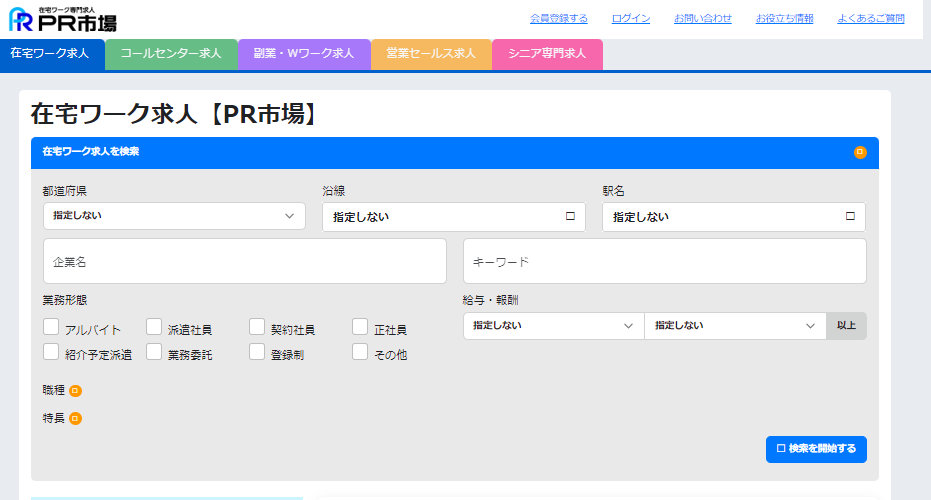Image resolution: width=931 pixels, height=500 pixels.
Task: Click the 以上 label beside salary dropdown
Action: click(x=846, y=326)
